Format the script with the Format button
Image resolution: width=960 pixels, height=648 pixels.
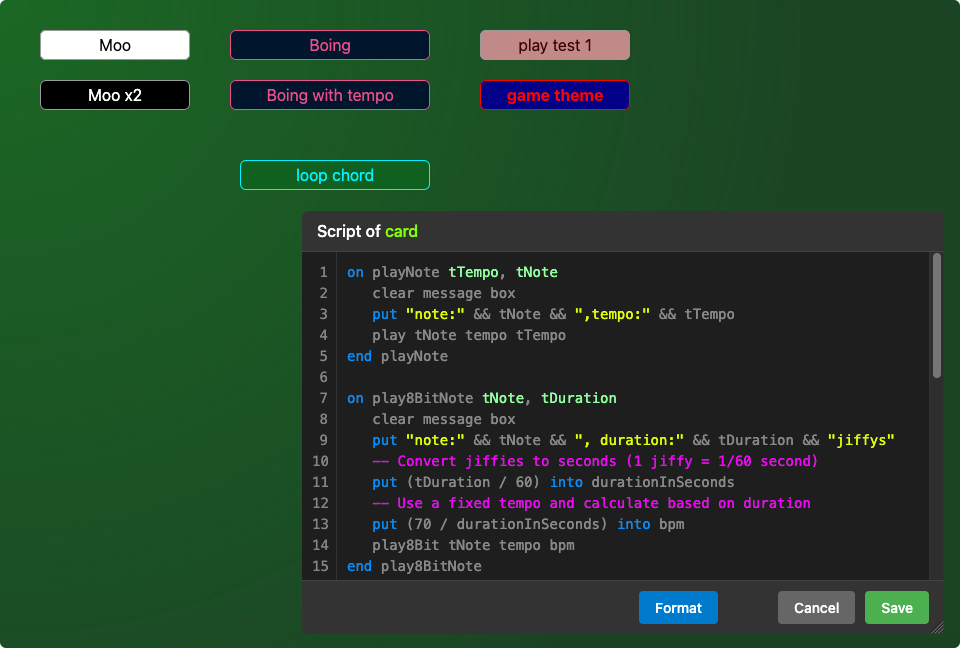678,608
